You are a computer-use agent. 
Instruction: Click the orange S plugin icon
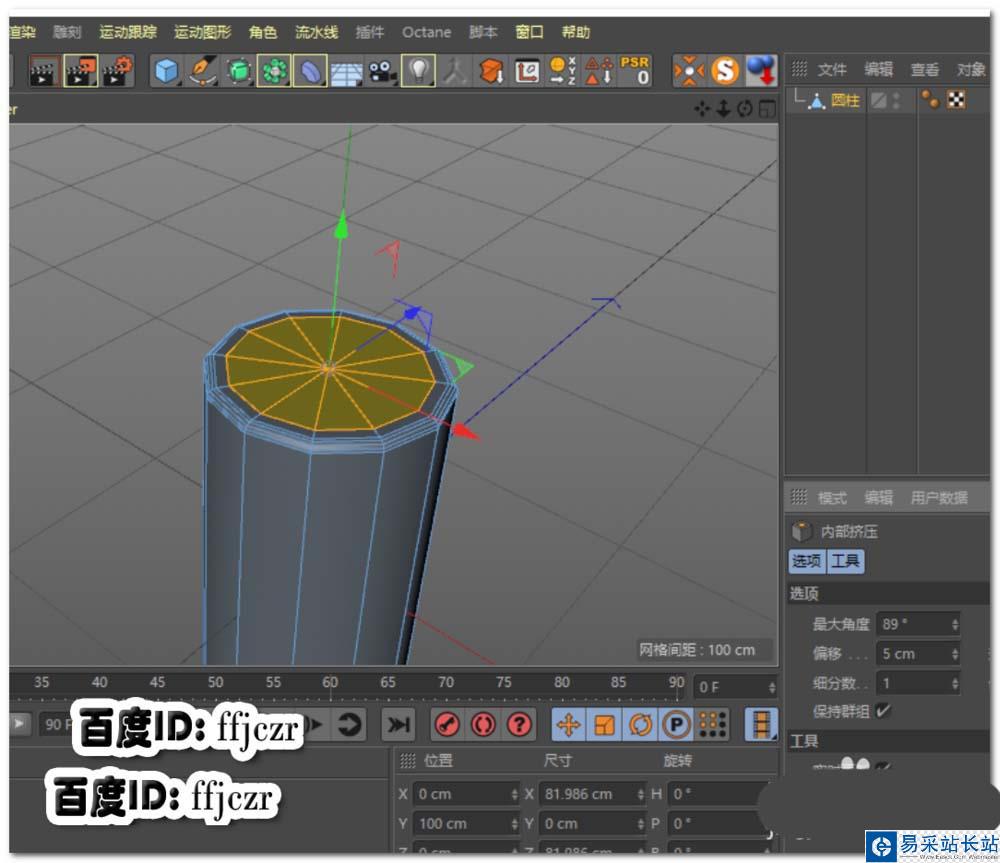click(x=726, y=70)
